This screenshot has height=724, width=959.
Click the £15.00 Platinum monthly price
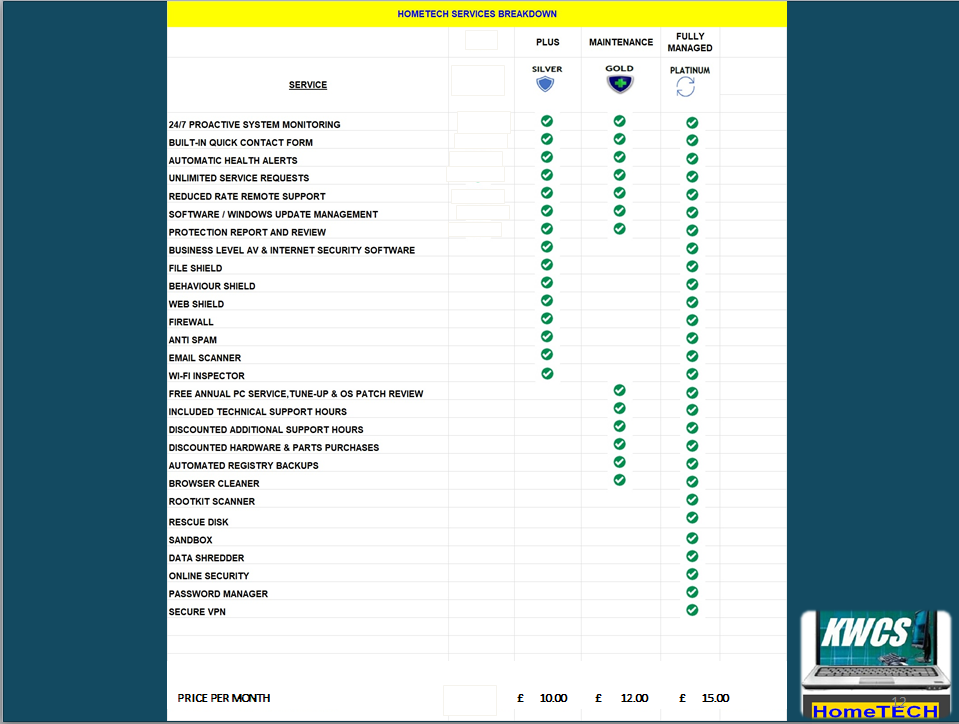[x=705, y=698]
